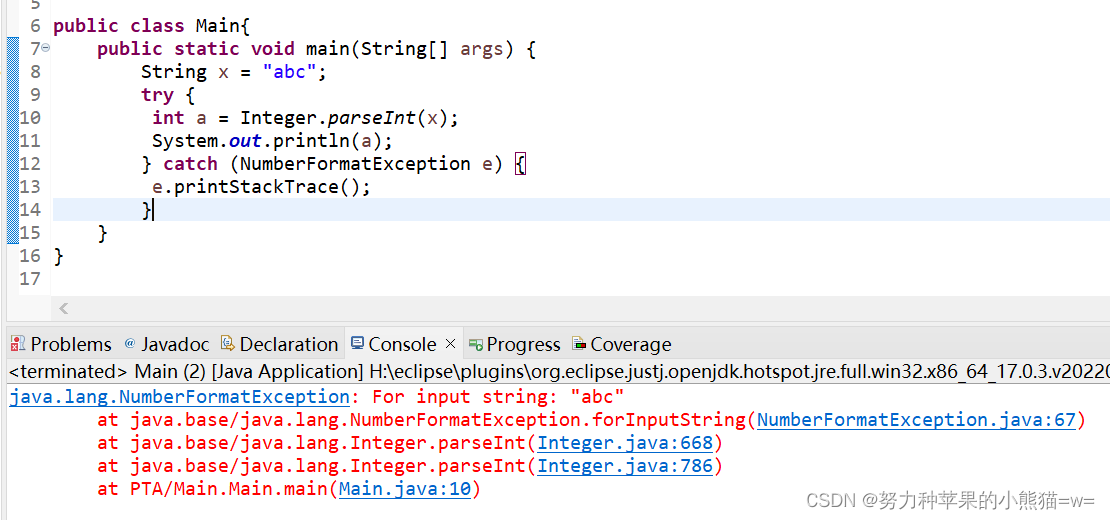Screen dimensions: 1110x520
Task: Click the try keyword on line 9
Action: click(x=157, y=96)
